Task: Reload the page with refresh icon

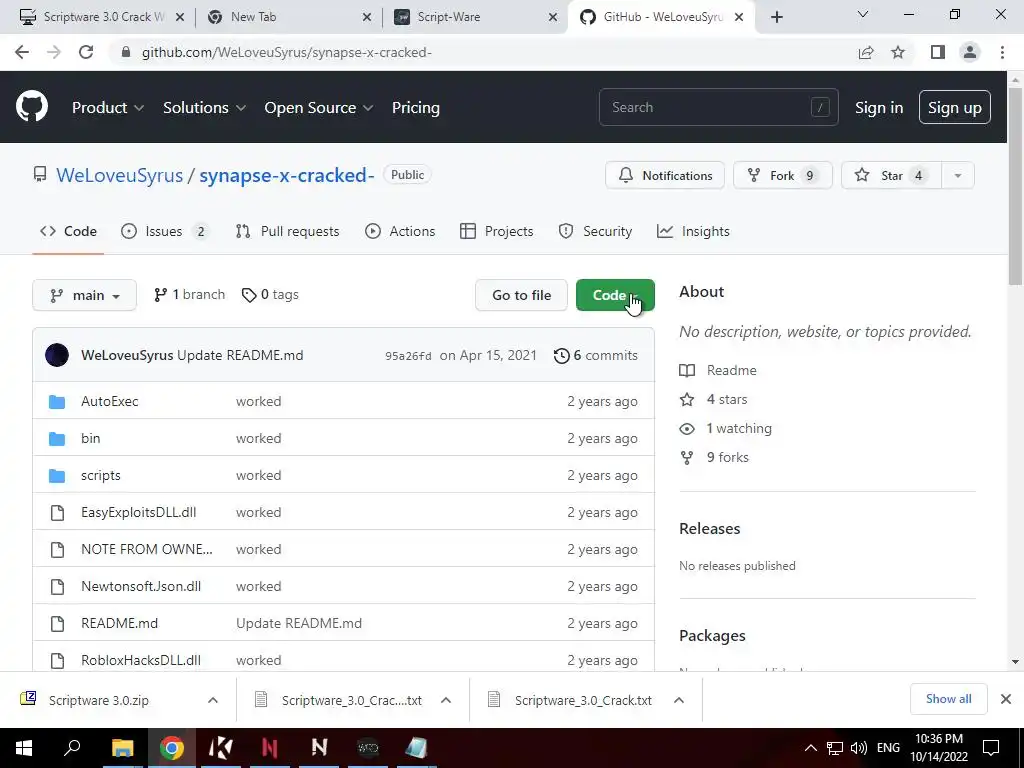Action: pyautogui.click(x=86, y=52)
